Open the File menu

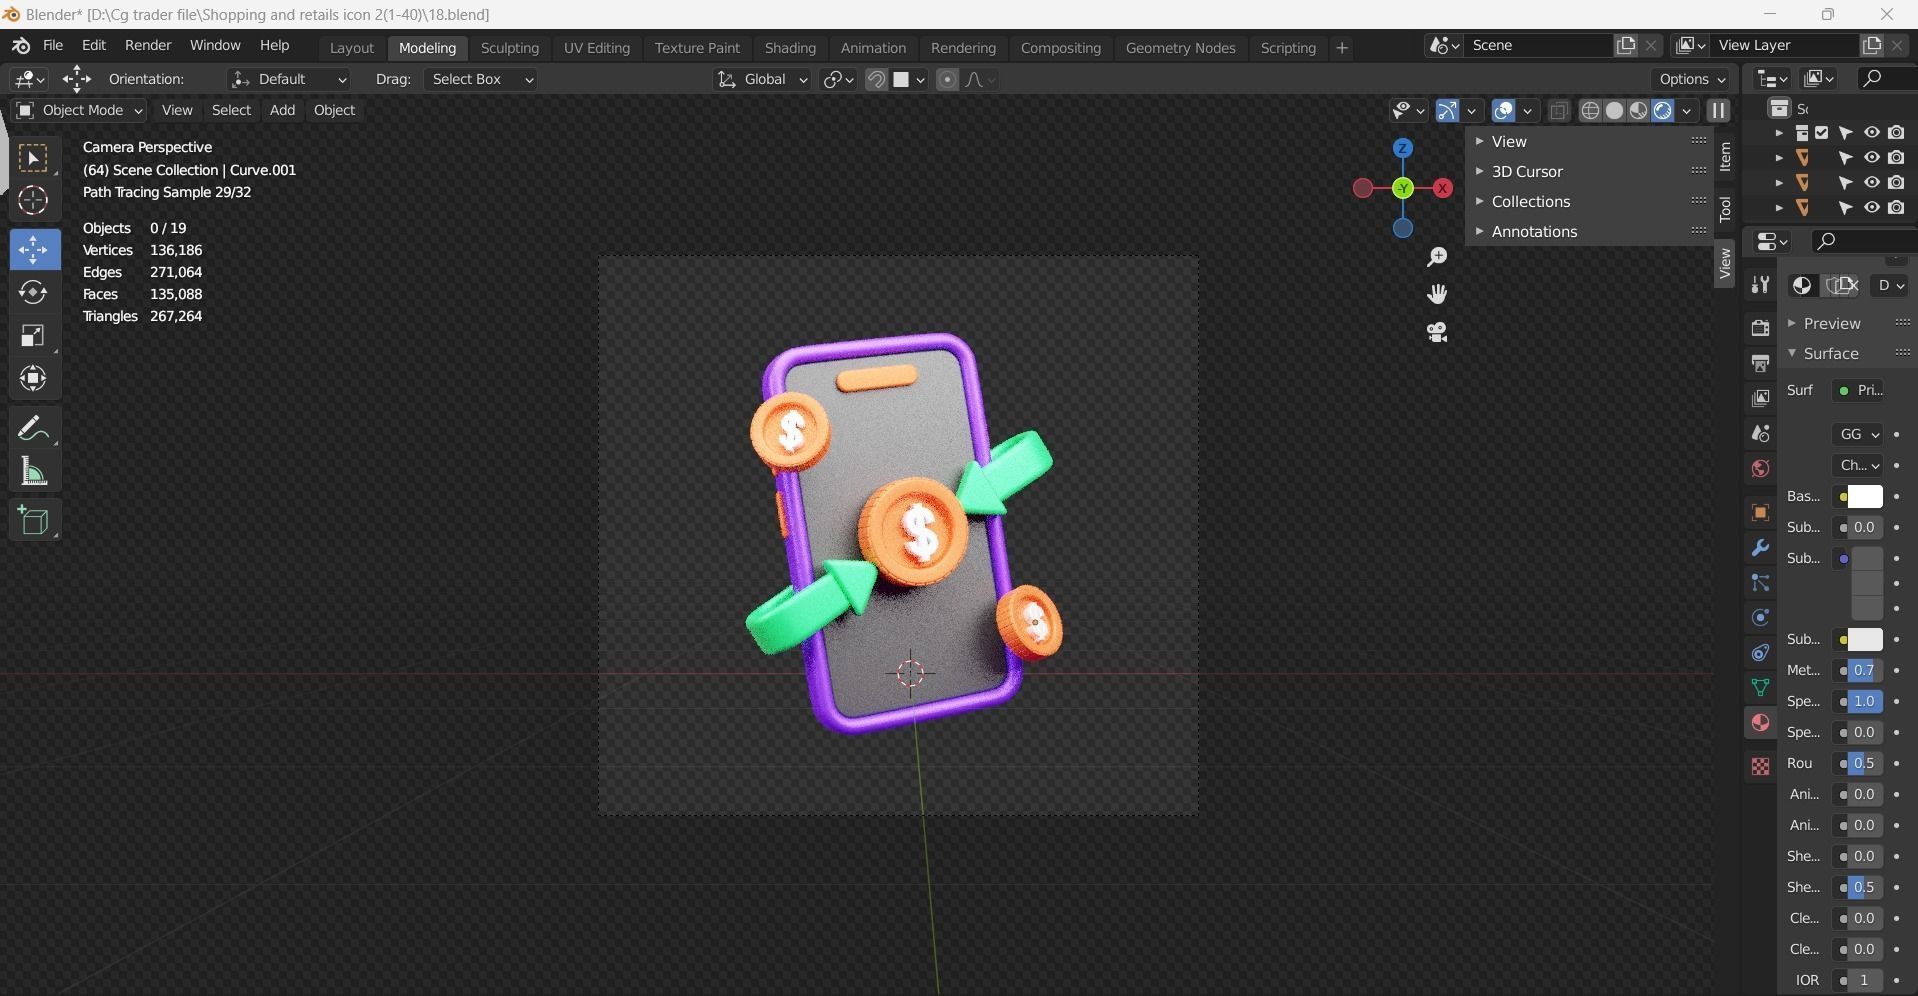tap(53, 46)
